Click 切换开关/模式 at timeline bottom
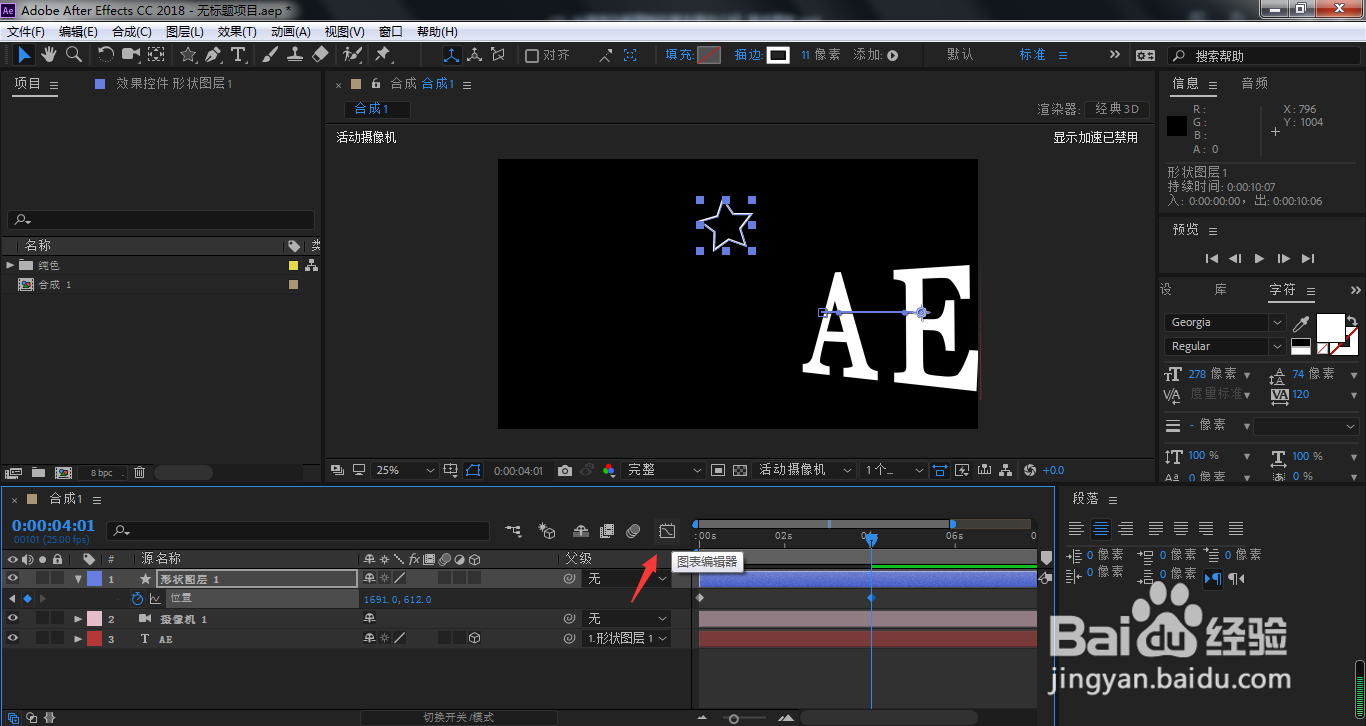This screenshot has height=726, width=1366. [458, 717]
